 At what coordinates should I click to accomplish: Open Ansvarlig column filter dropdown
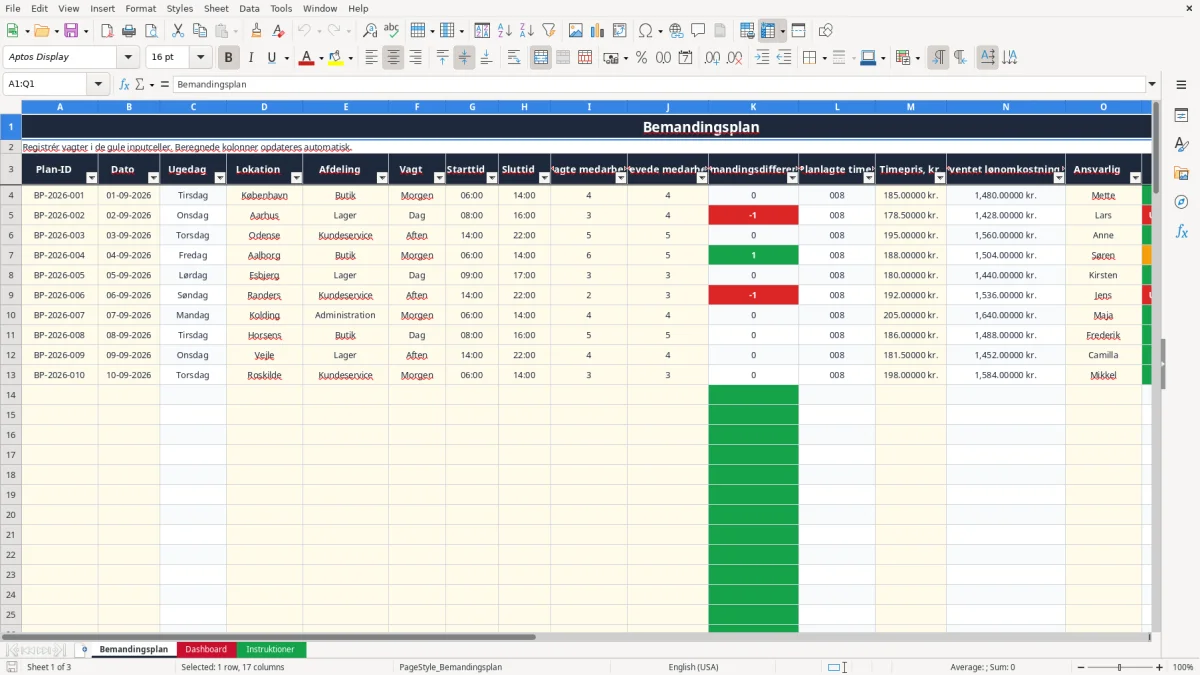click(x=1135, y=178)
